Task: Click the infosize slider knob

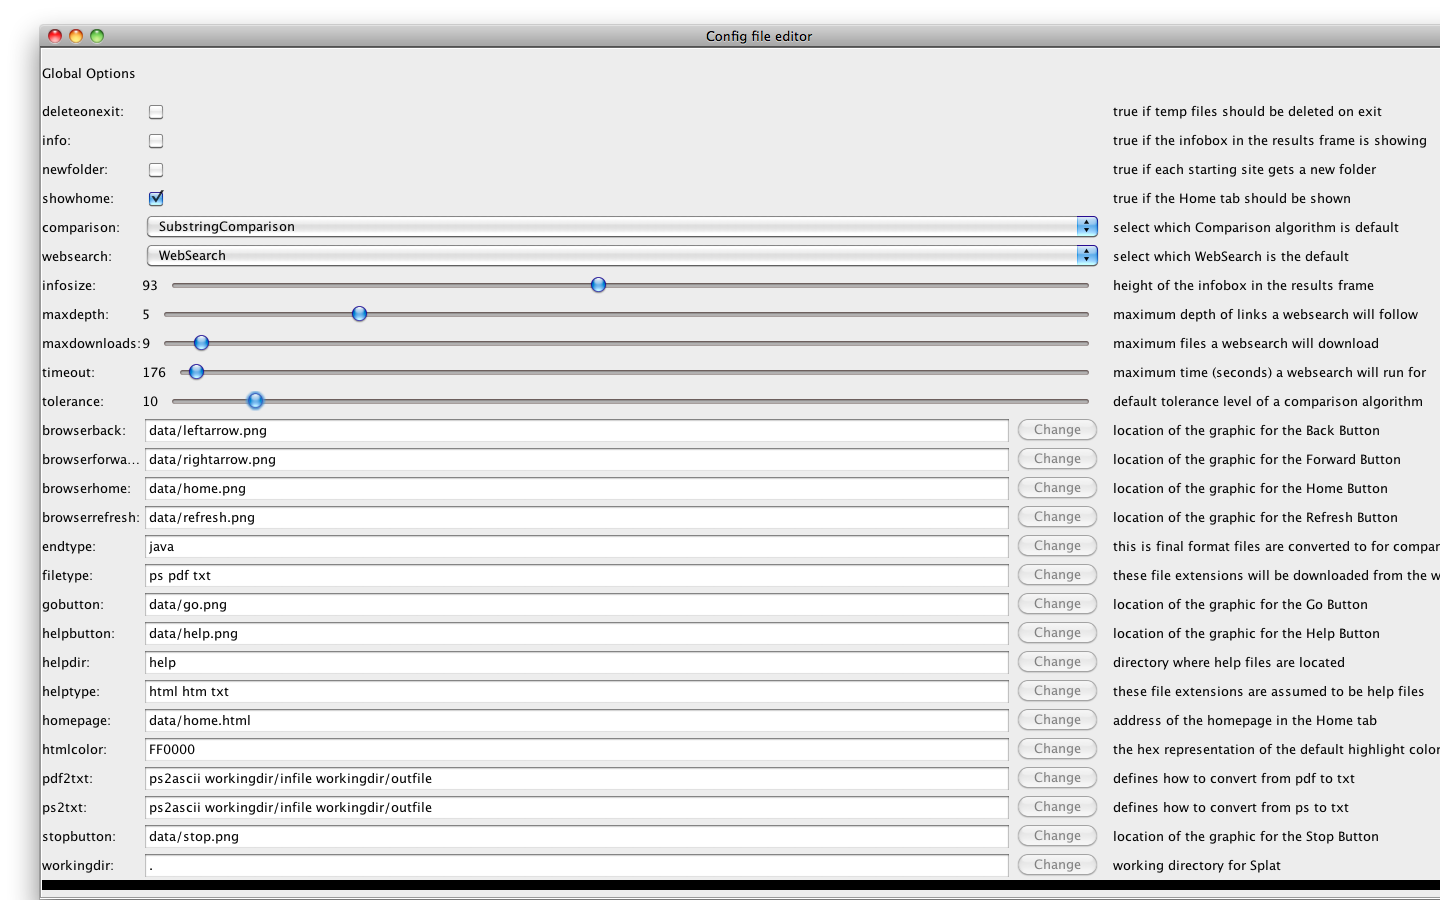Action: coord(598,285)
